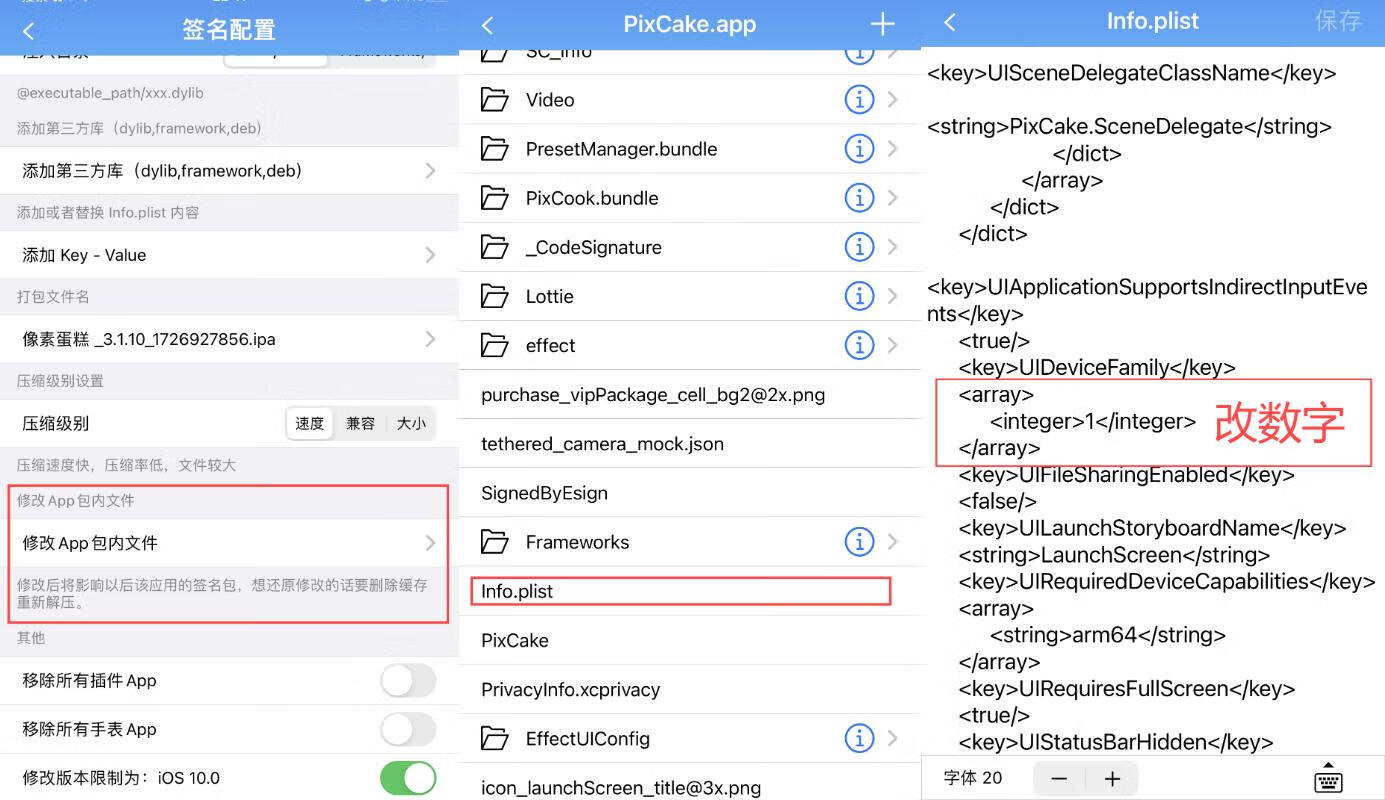Tap UIFileSharingEnabled key line
1385x800 pixels.
1127,475
